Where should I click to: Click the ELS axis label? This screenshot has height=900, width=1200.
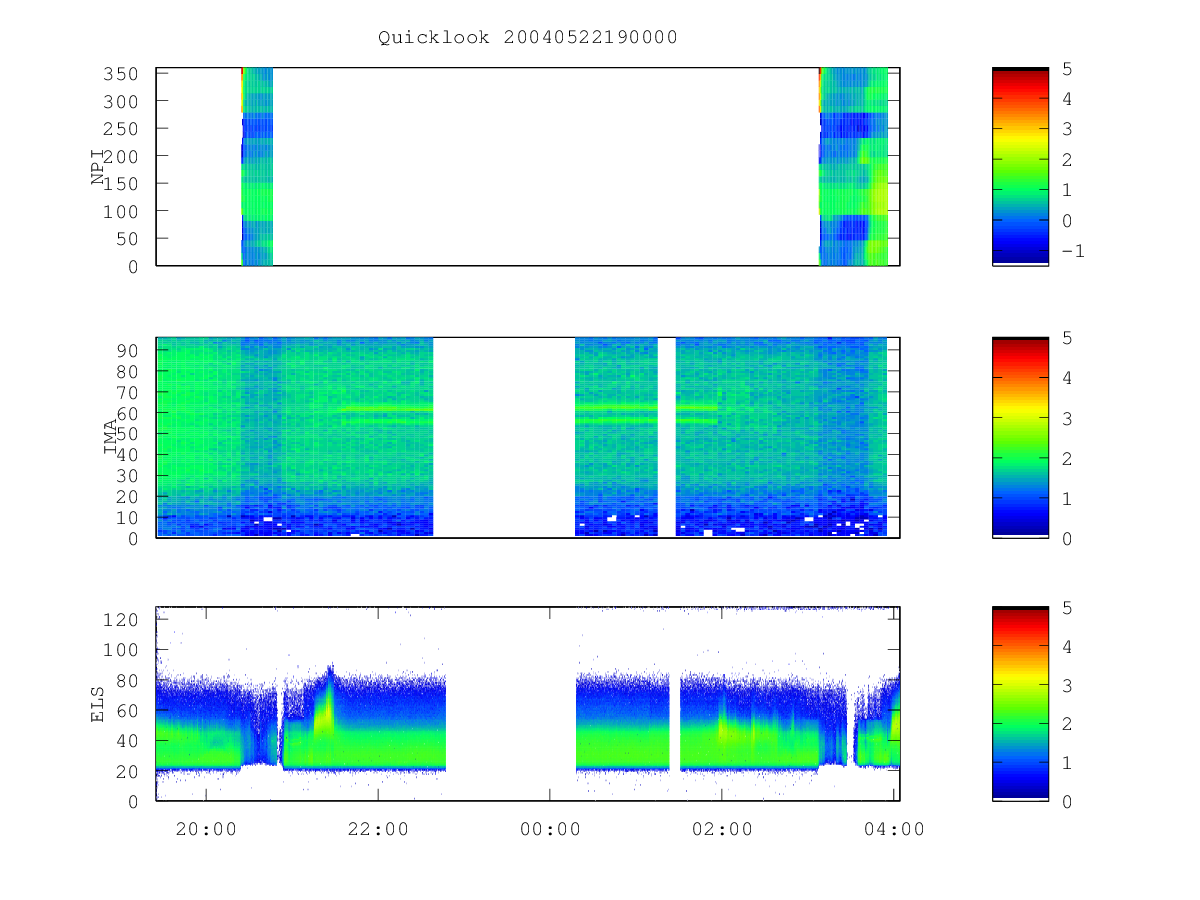[99, 704]
